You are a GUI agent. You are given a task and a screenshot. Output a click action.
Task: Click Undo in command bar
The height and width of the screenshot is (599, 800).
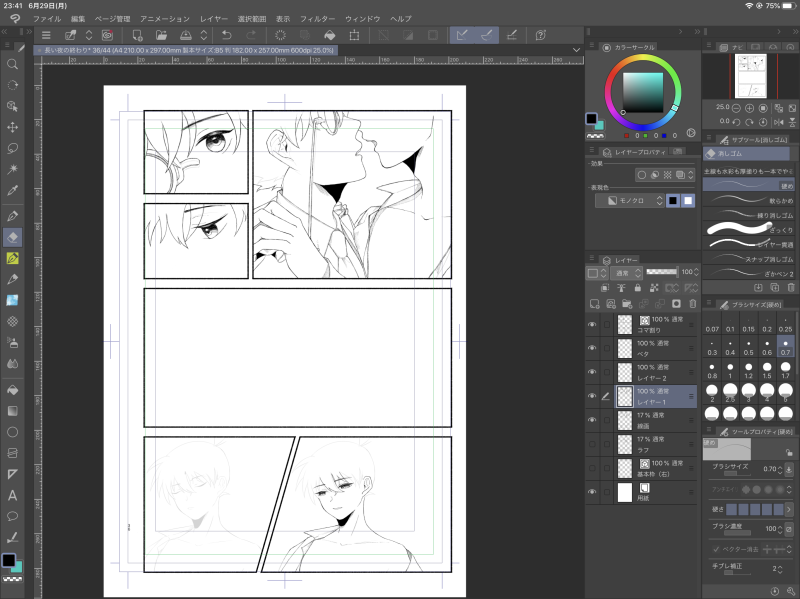point(227,35)
